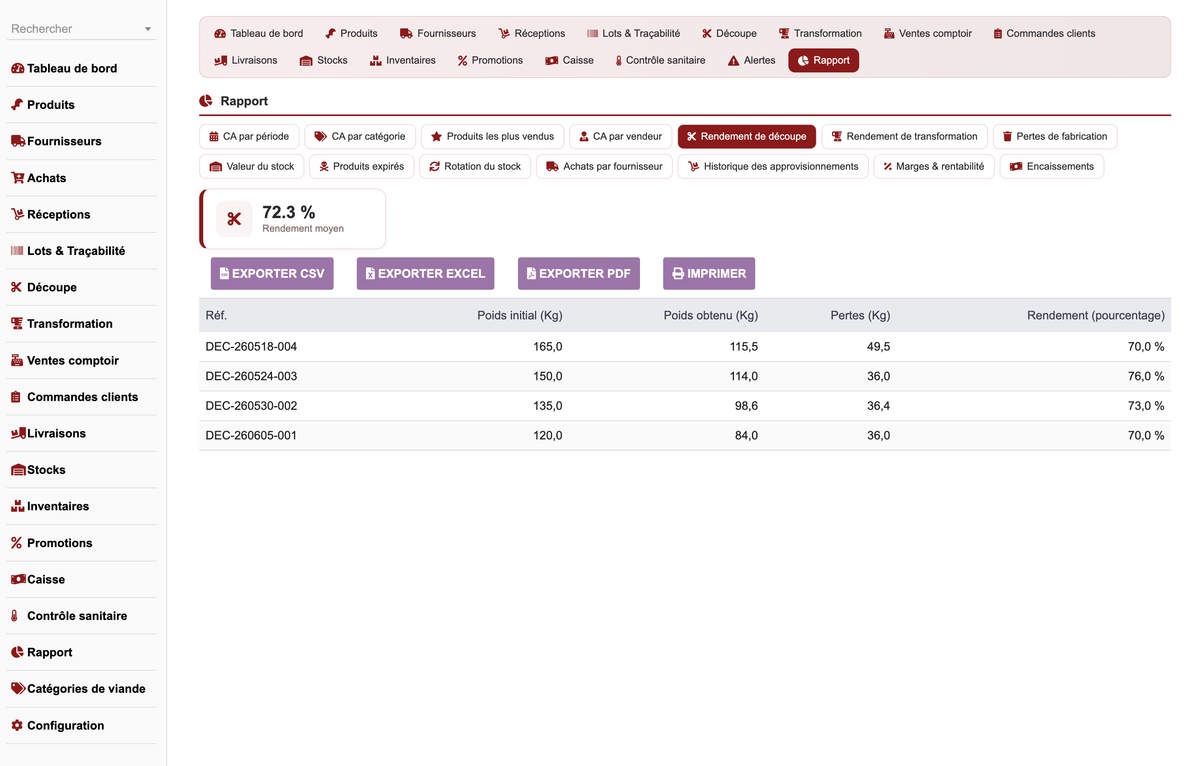This screenshot has width=1200, height=766.
Task: Select reference DEC-260518-004 in table
Action: (251, 346)
